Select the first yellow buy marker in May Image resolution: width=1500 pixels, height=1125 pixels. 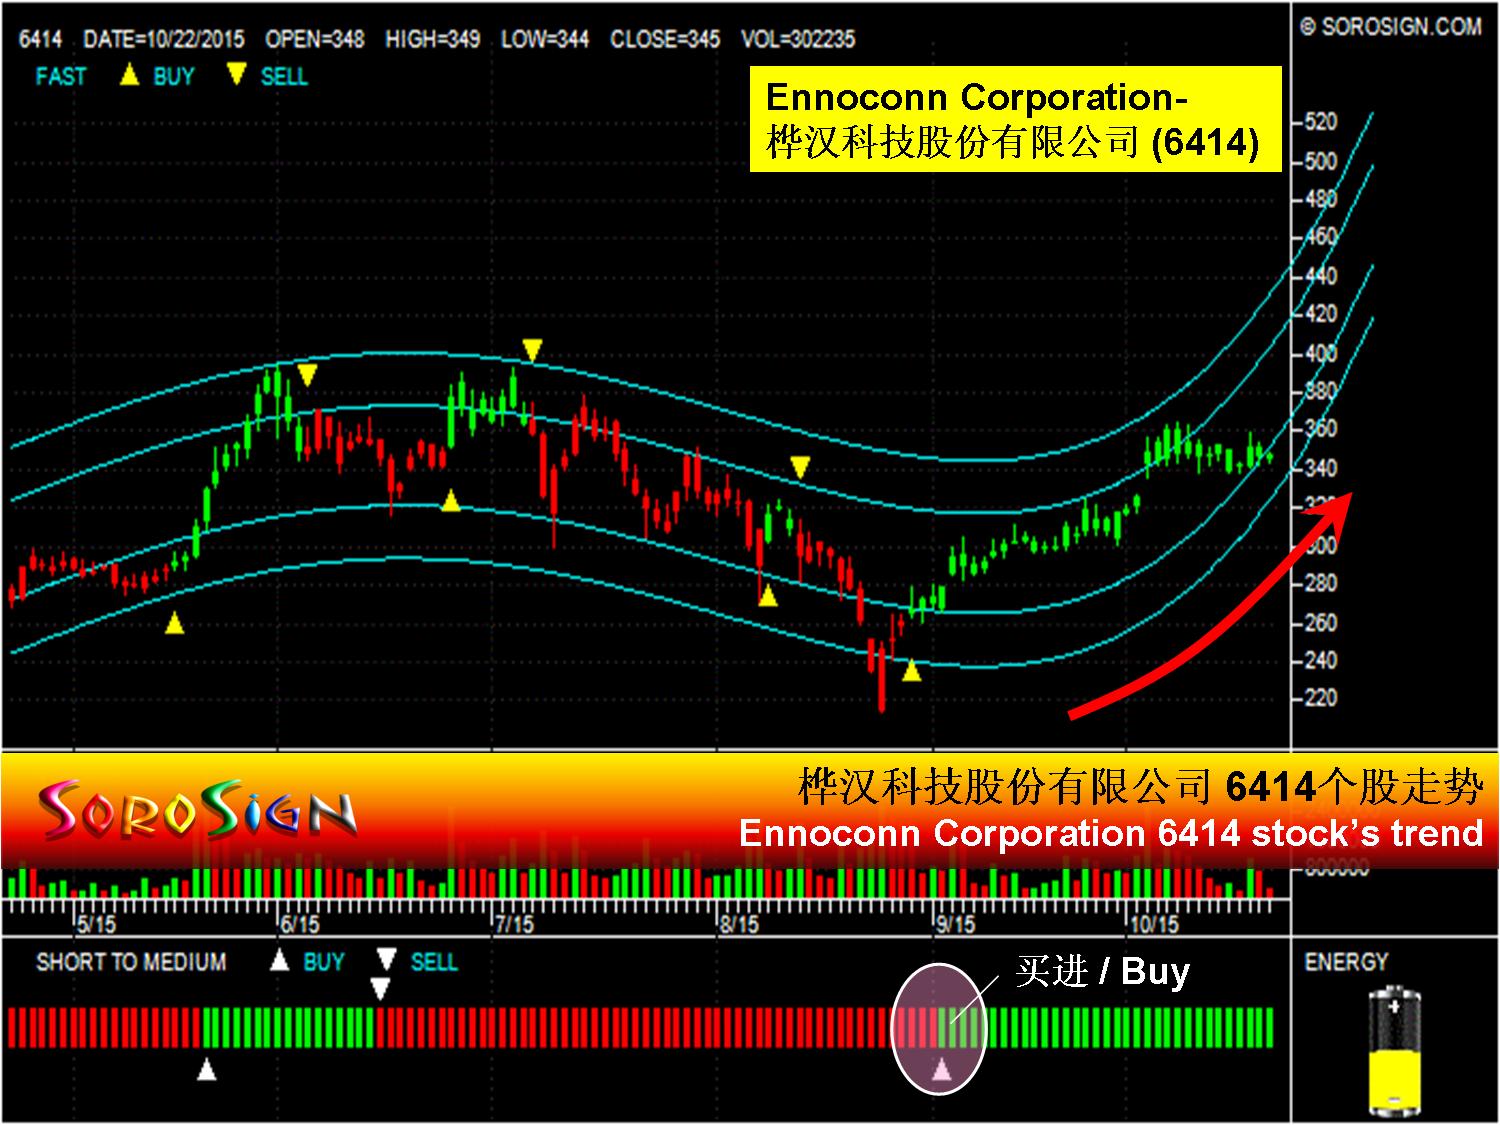[x=174, y=624]
